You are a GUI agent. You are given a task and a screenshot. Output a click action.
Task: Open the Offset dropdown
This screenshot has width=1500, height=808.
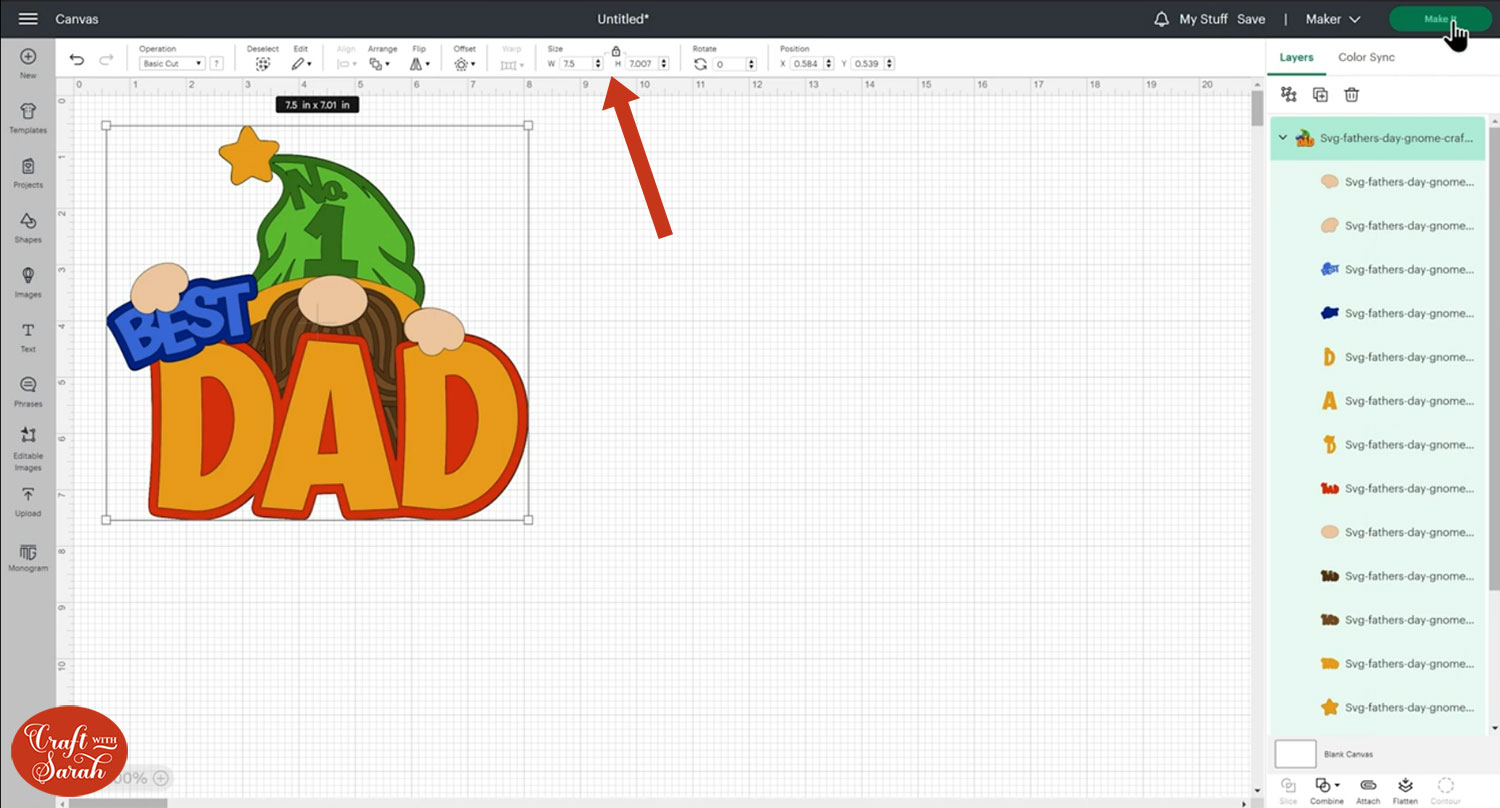coord(464,64)
